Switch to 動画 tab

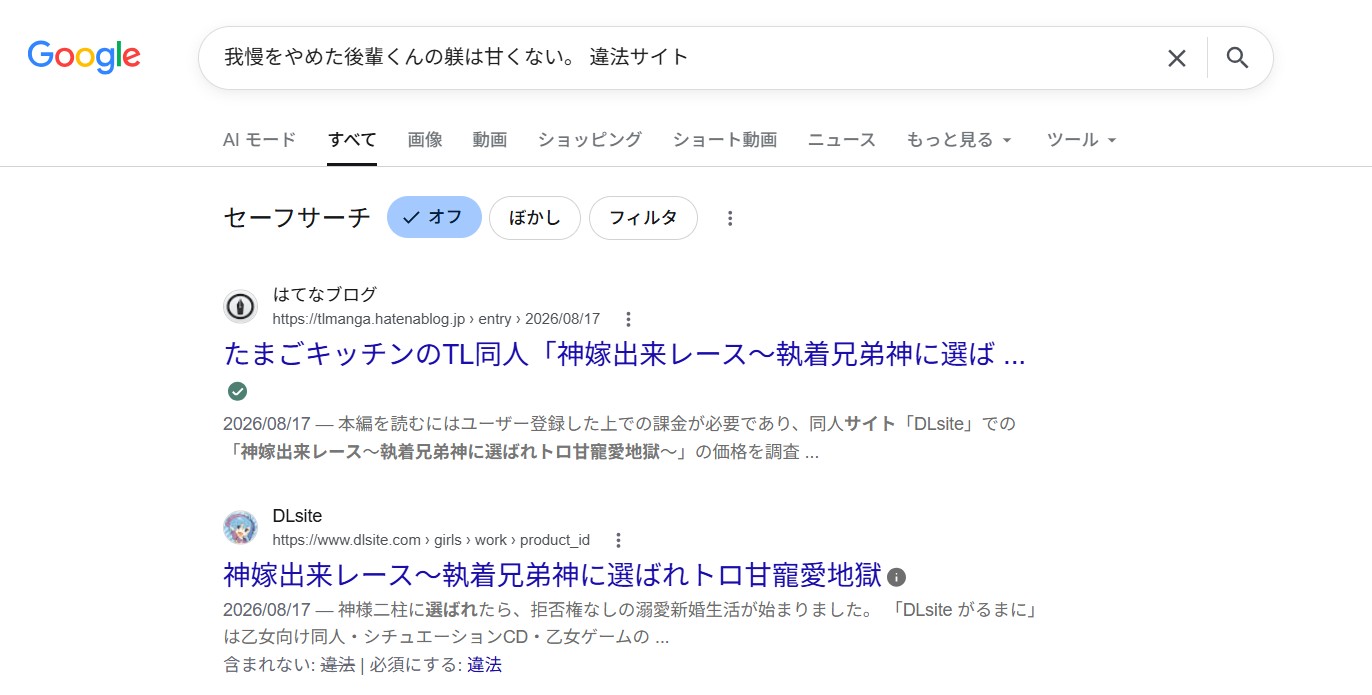click(490, 140)
